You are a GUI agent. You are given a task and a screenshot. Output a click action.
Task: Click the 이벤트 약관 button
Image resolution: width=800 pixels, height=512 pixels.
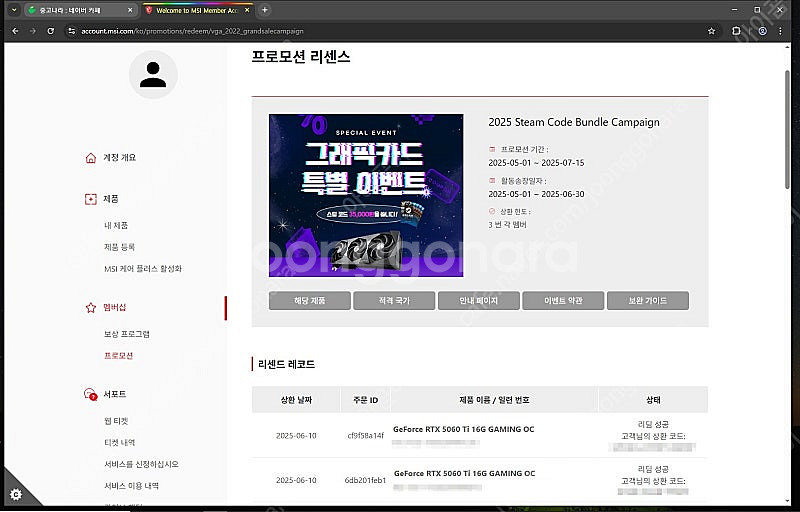[x=563, y=301]
